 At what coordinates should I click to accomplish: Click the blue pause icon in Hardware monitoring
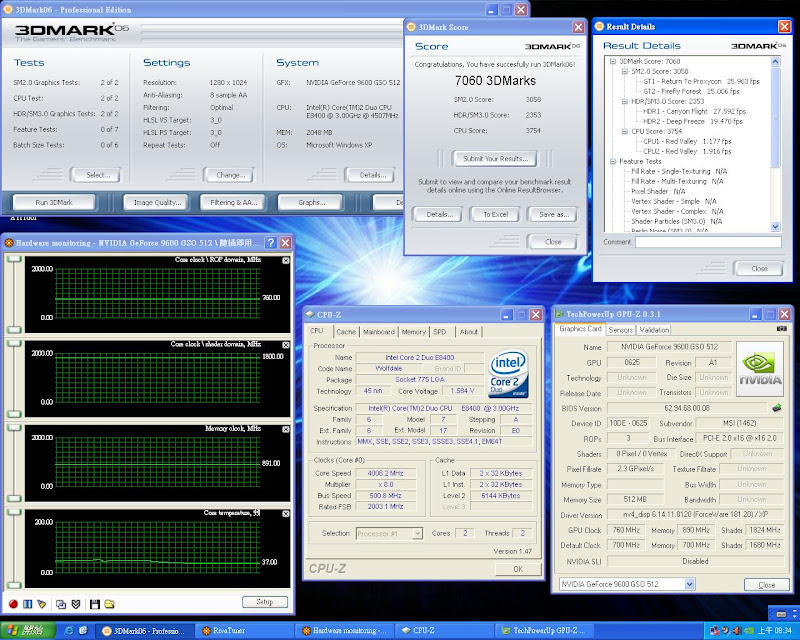point(28,604)
